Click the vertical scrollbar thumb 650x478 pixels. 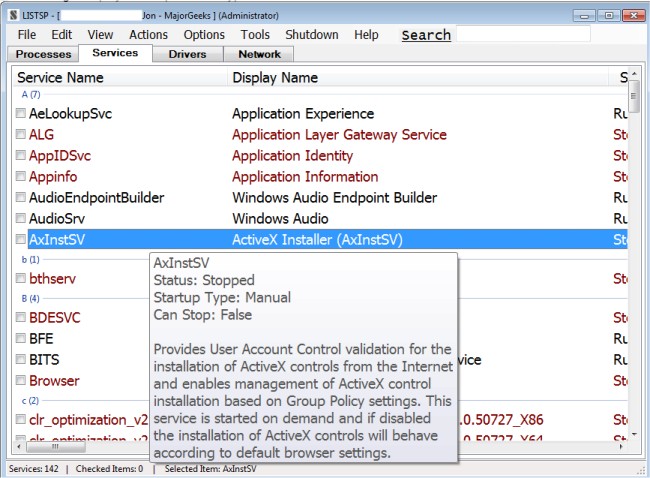(633, 99)
